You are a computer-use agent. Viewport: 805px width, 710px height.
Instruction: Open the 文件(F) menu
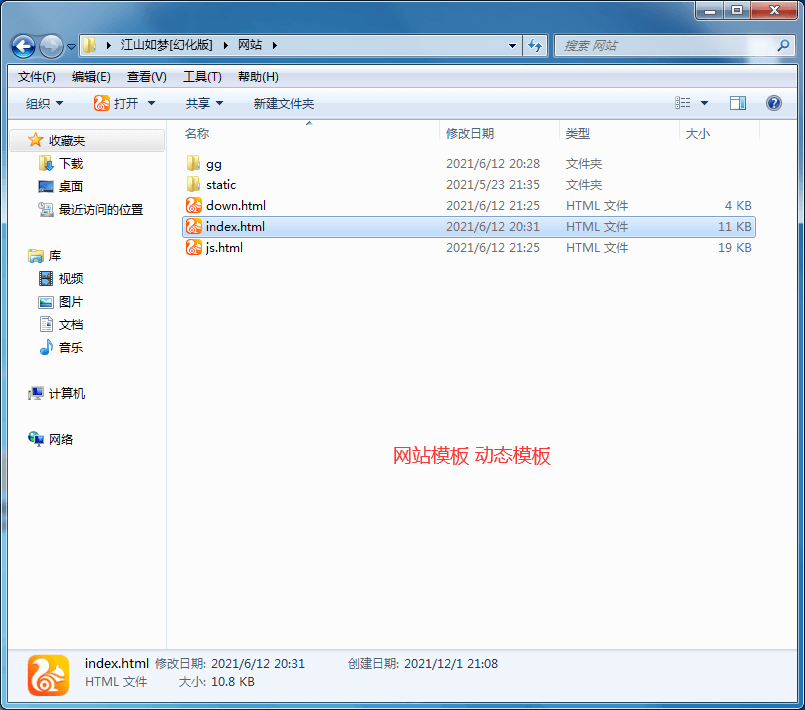tap(36, 77)
